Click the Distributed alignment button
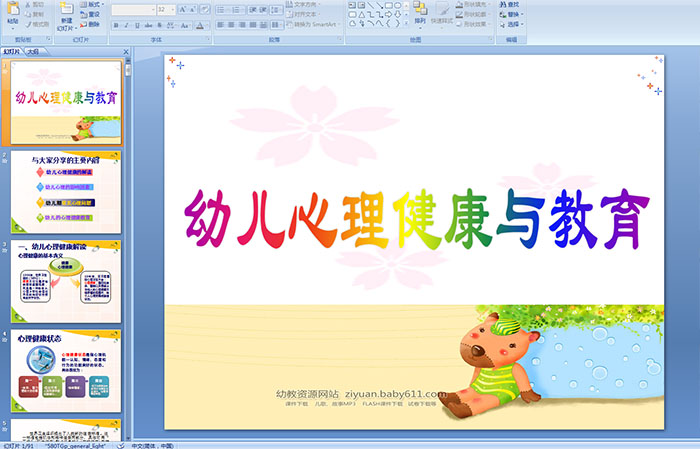The image size is (700, 449). coord(263,25)
